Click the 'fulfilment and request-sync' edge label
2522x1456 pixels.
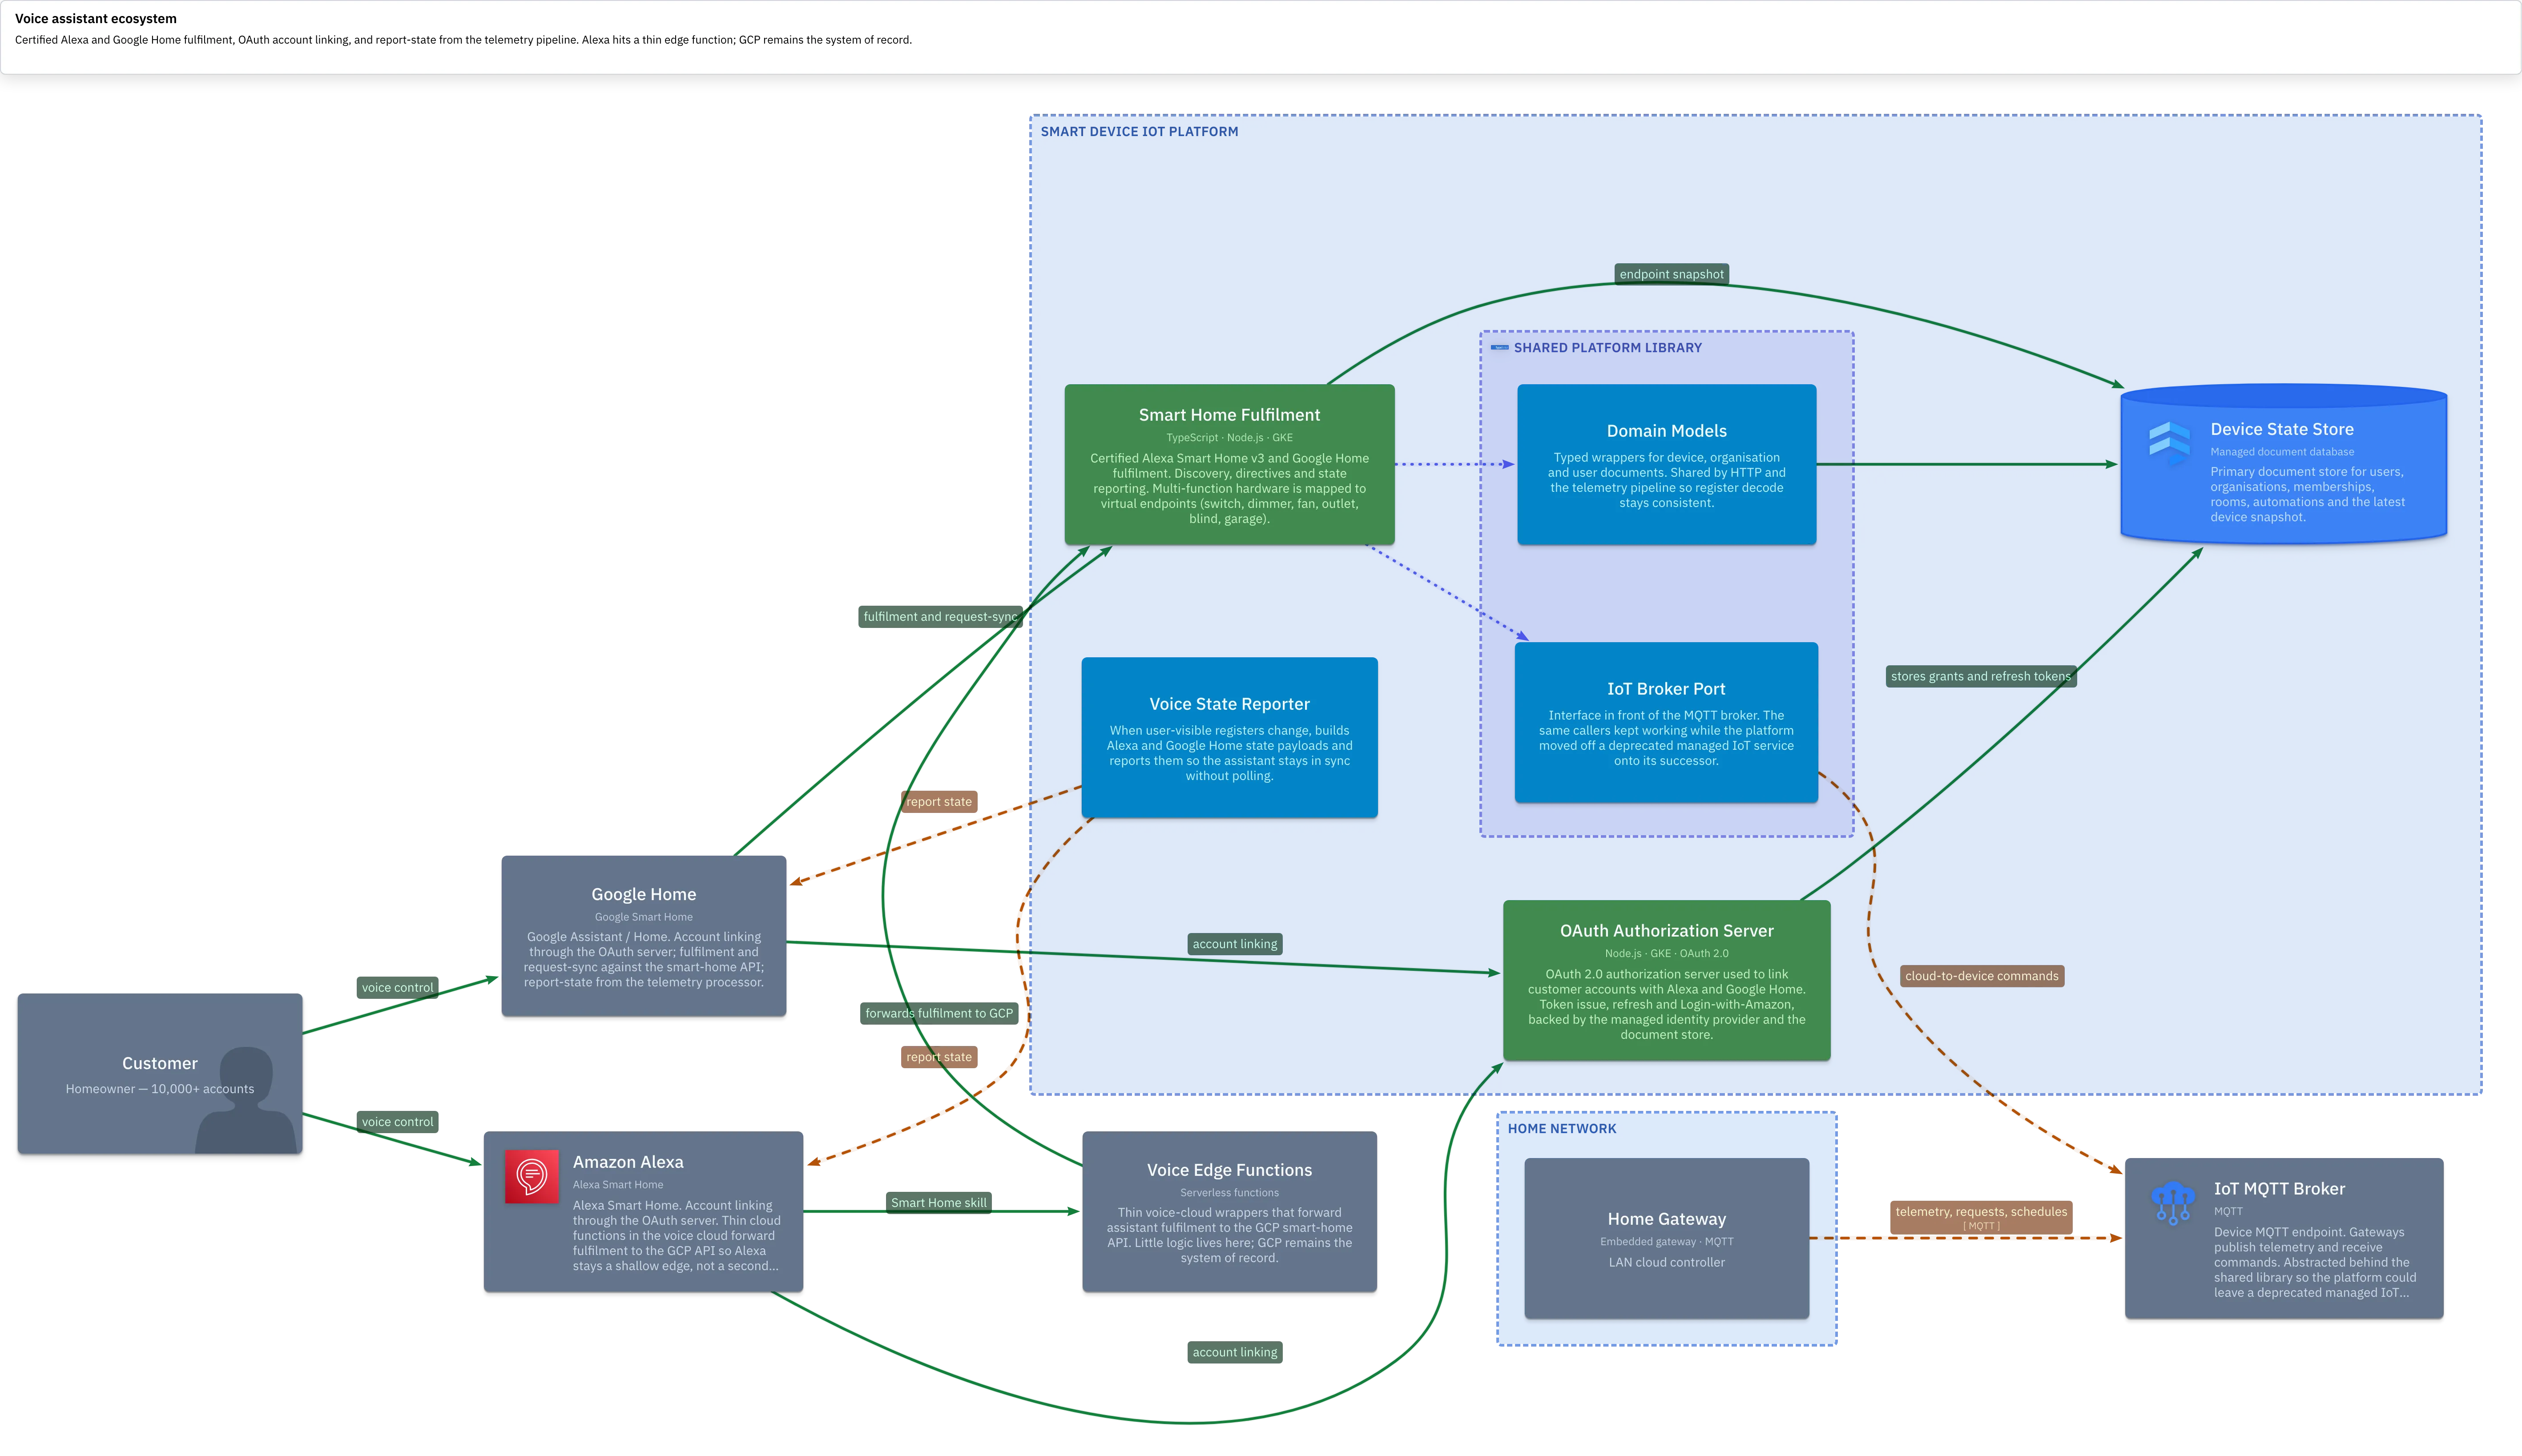[x=940, y=617]
